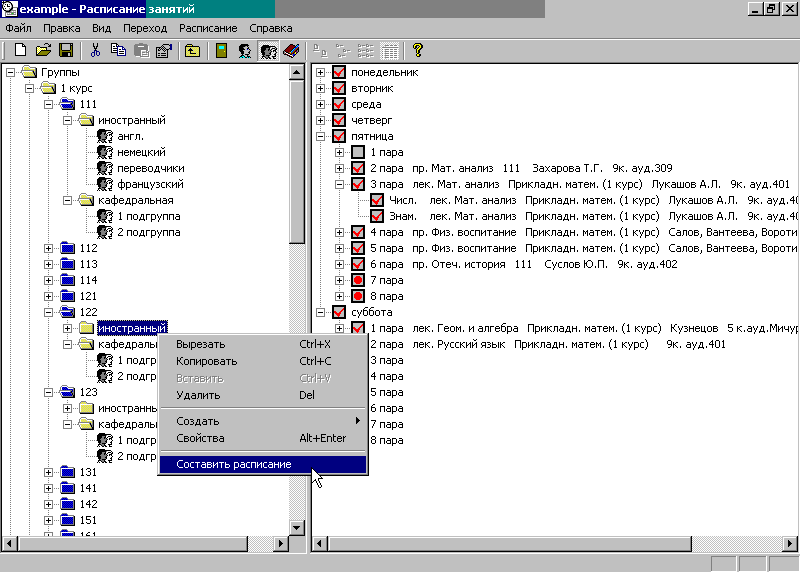Click the Open folder toolbar icon
The height and width of the screenshot is (572, 800).
pyautogui.click(x=43, y=50)
